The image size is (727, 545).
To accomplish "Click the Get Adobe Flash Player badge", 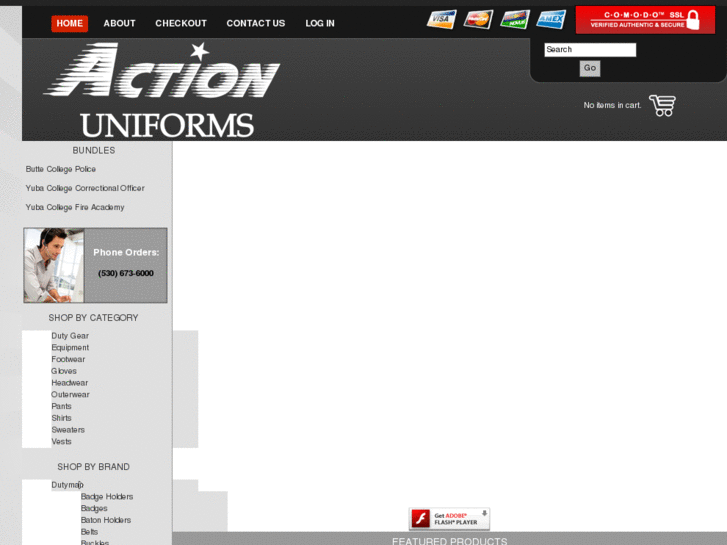I will click(449, 519).
